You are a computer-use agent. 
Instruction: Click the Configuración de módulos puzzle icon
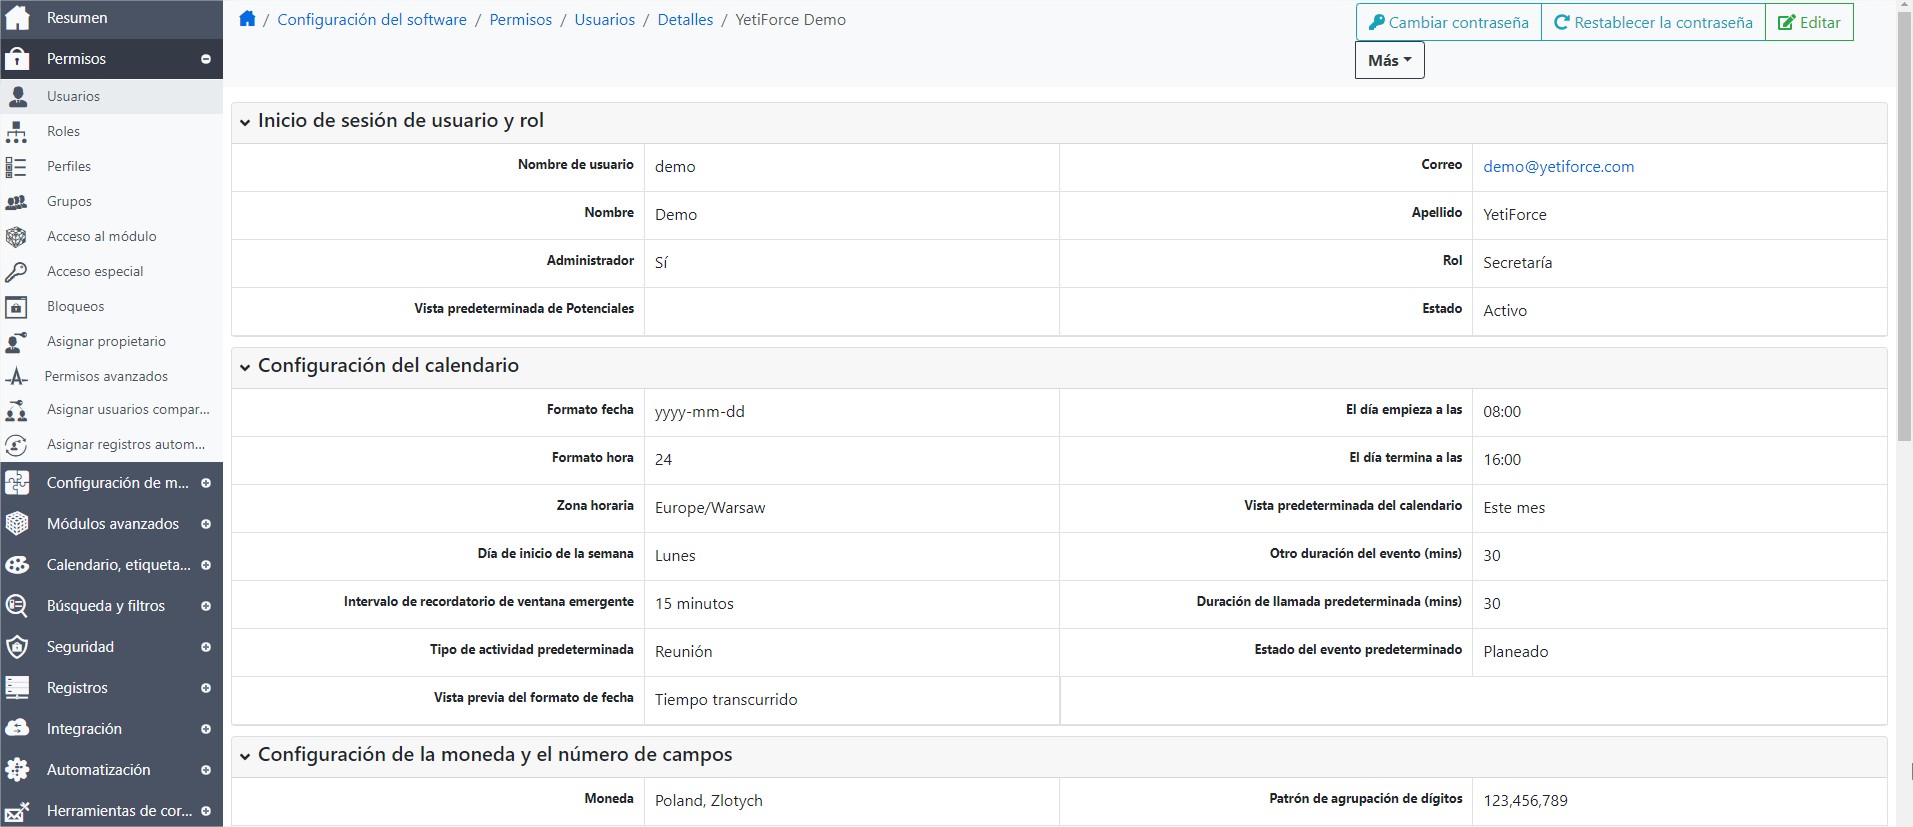pos(17,482)
